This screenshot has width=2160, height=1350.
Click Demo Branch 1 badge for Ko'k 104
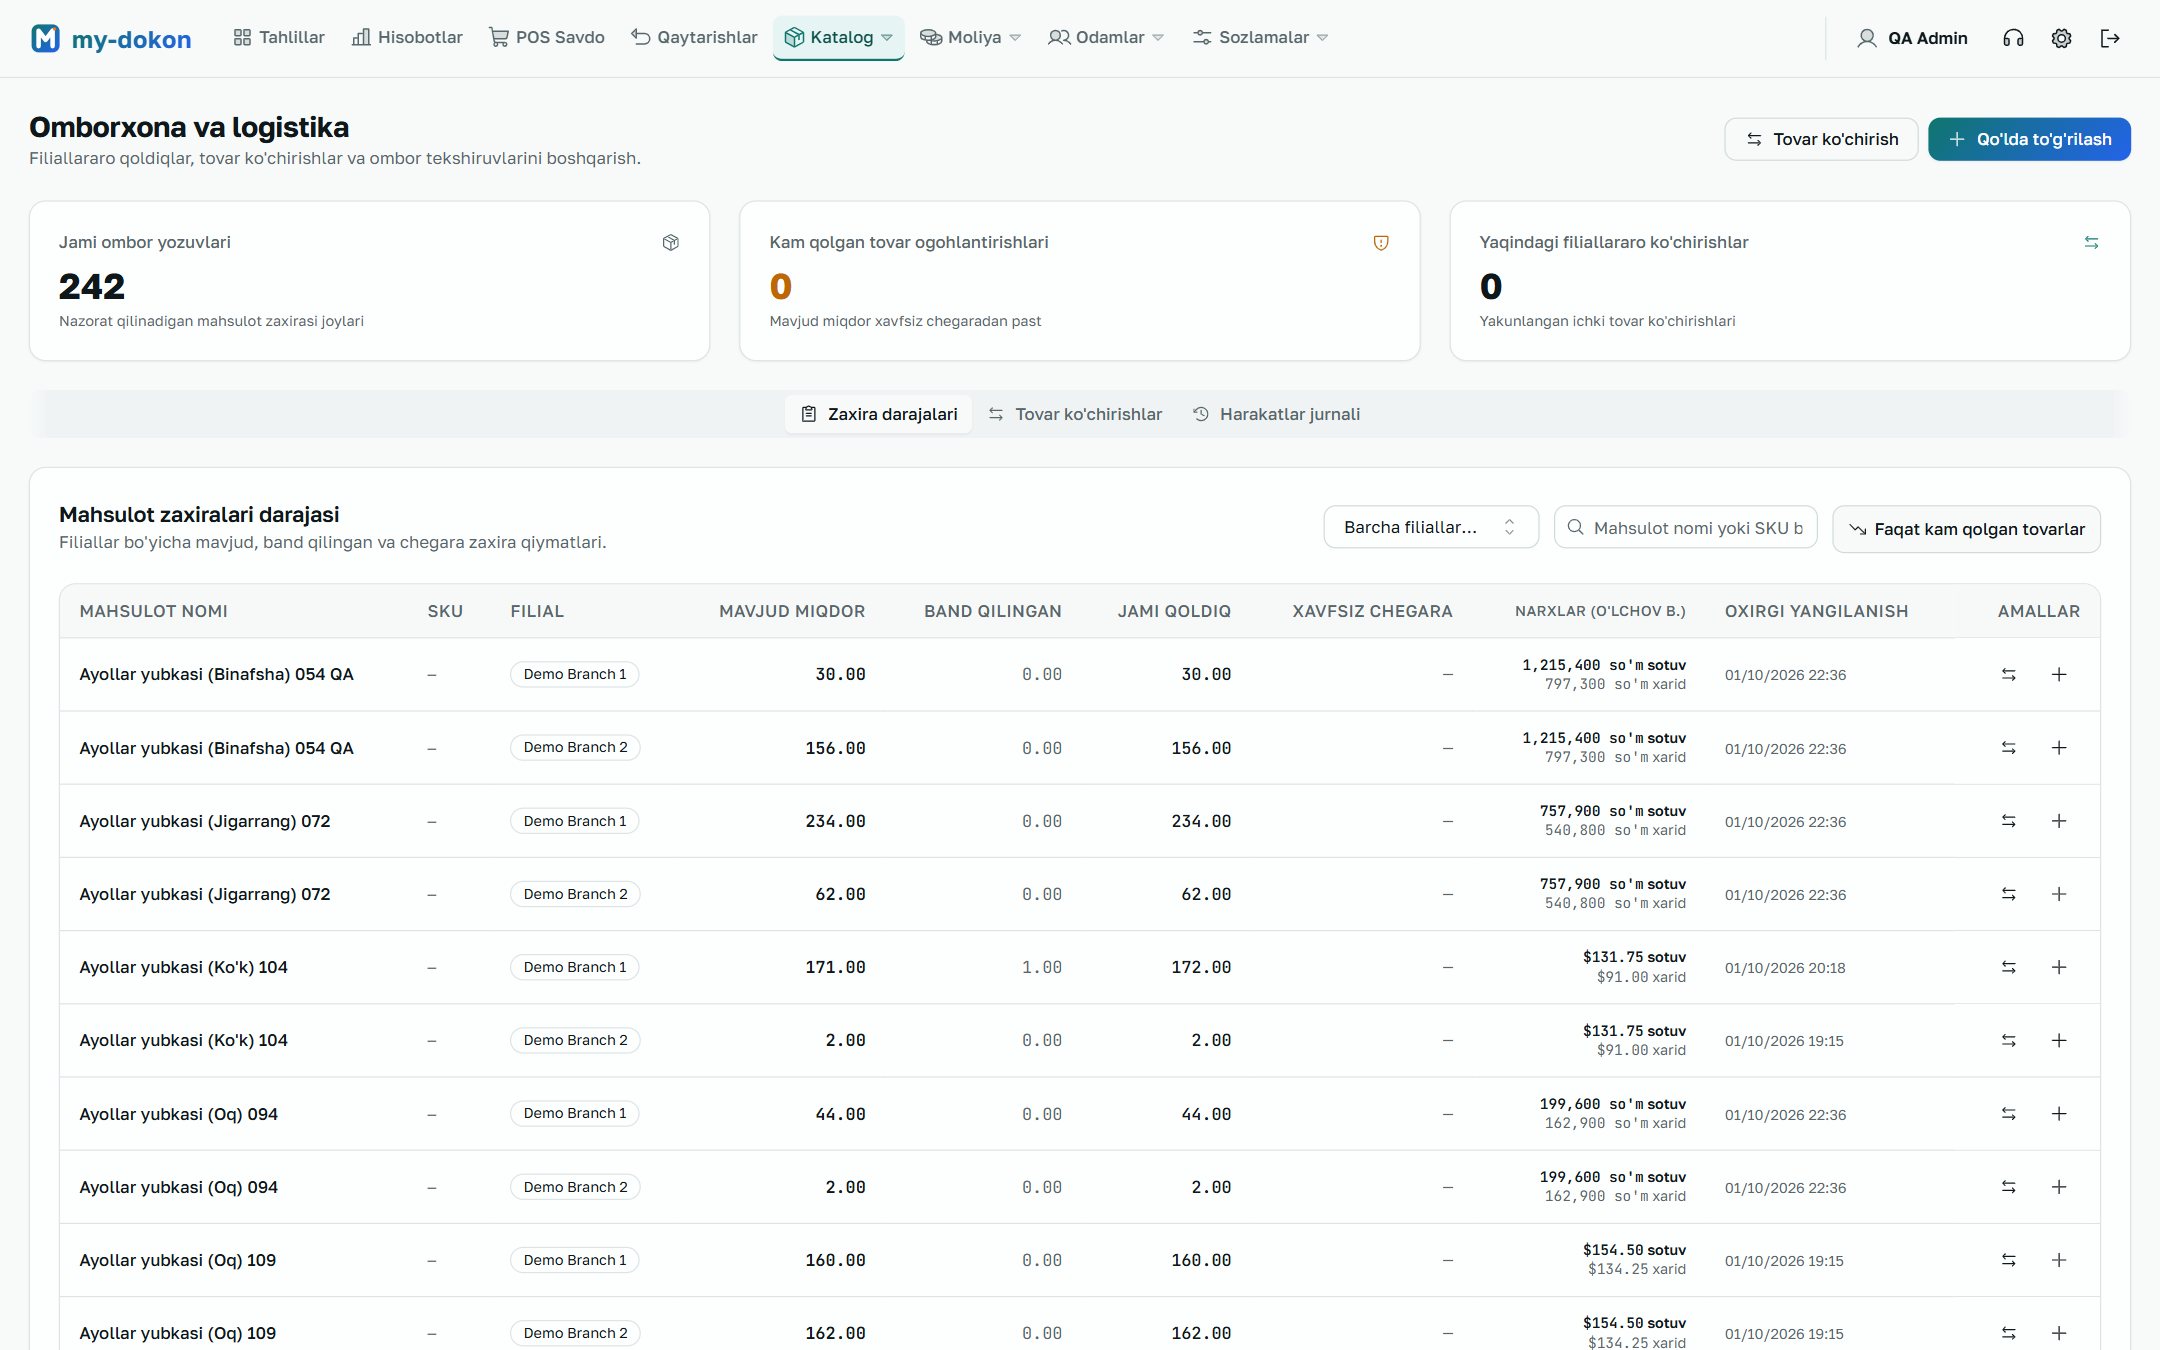click(575, 967)
